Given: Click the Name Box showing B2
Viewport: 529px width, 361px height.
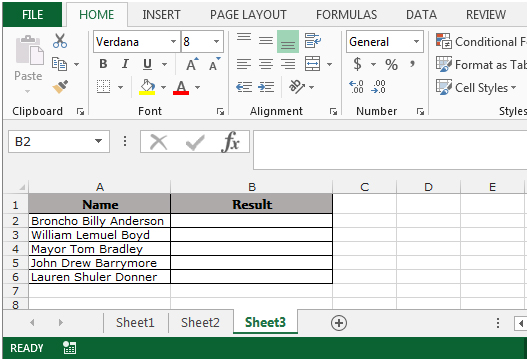Looking at the screenshot, I should (x=59, y=142).
